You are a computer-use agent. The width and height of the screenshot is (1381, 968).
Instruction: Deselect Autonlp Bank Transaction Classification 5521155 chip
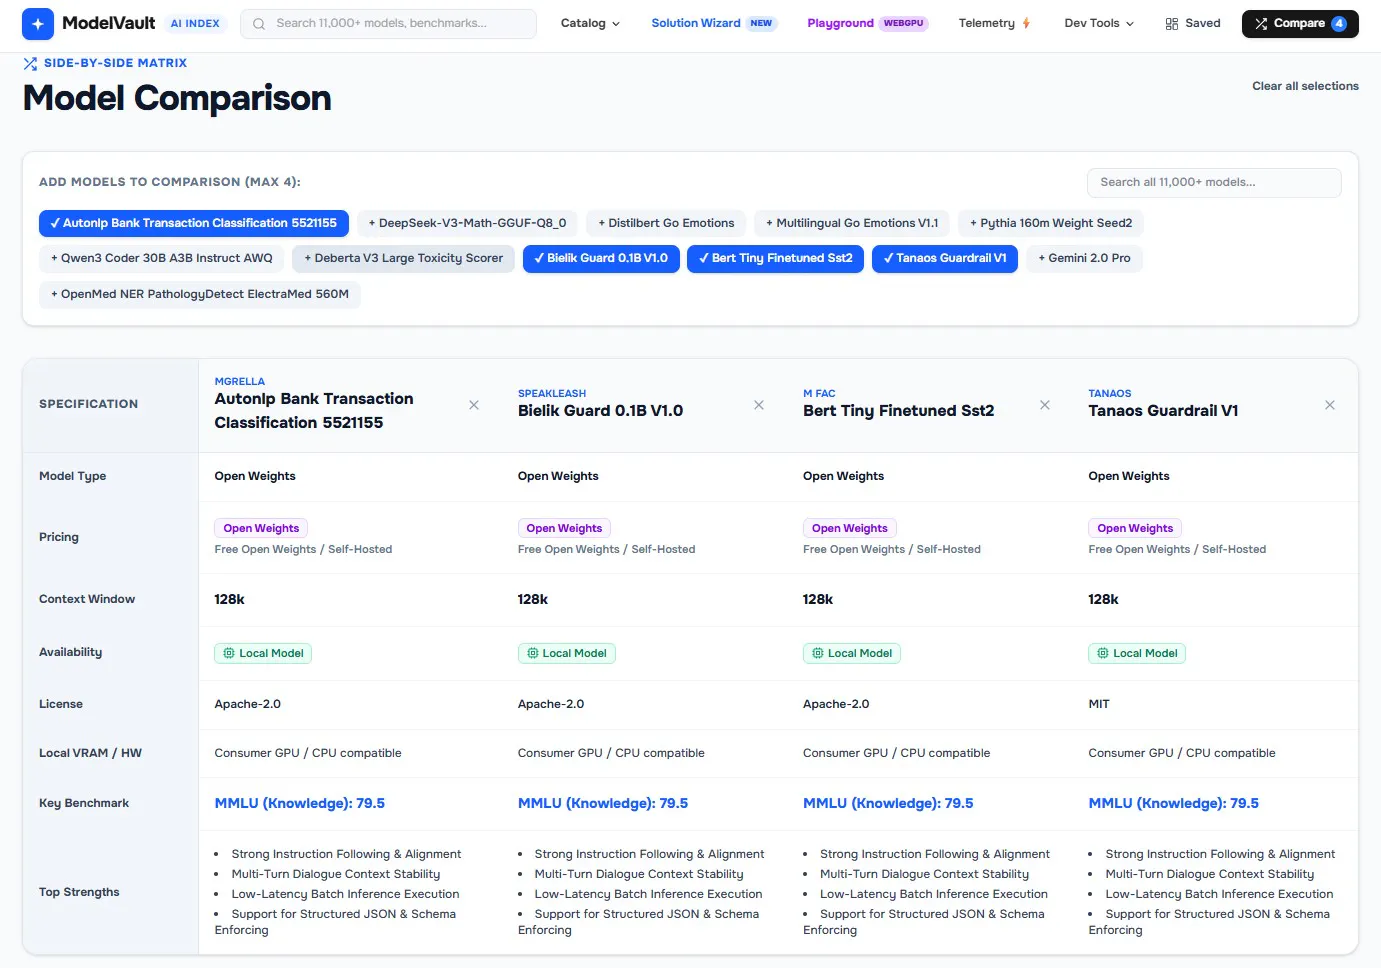point(194,223)
